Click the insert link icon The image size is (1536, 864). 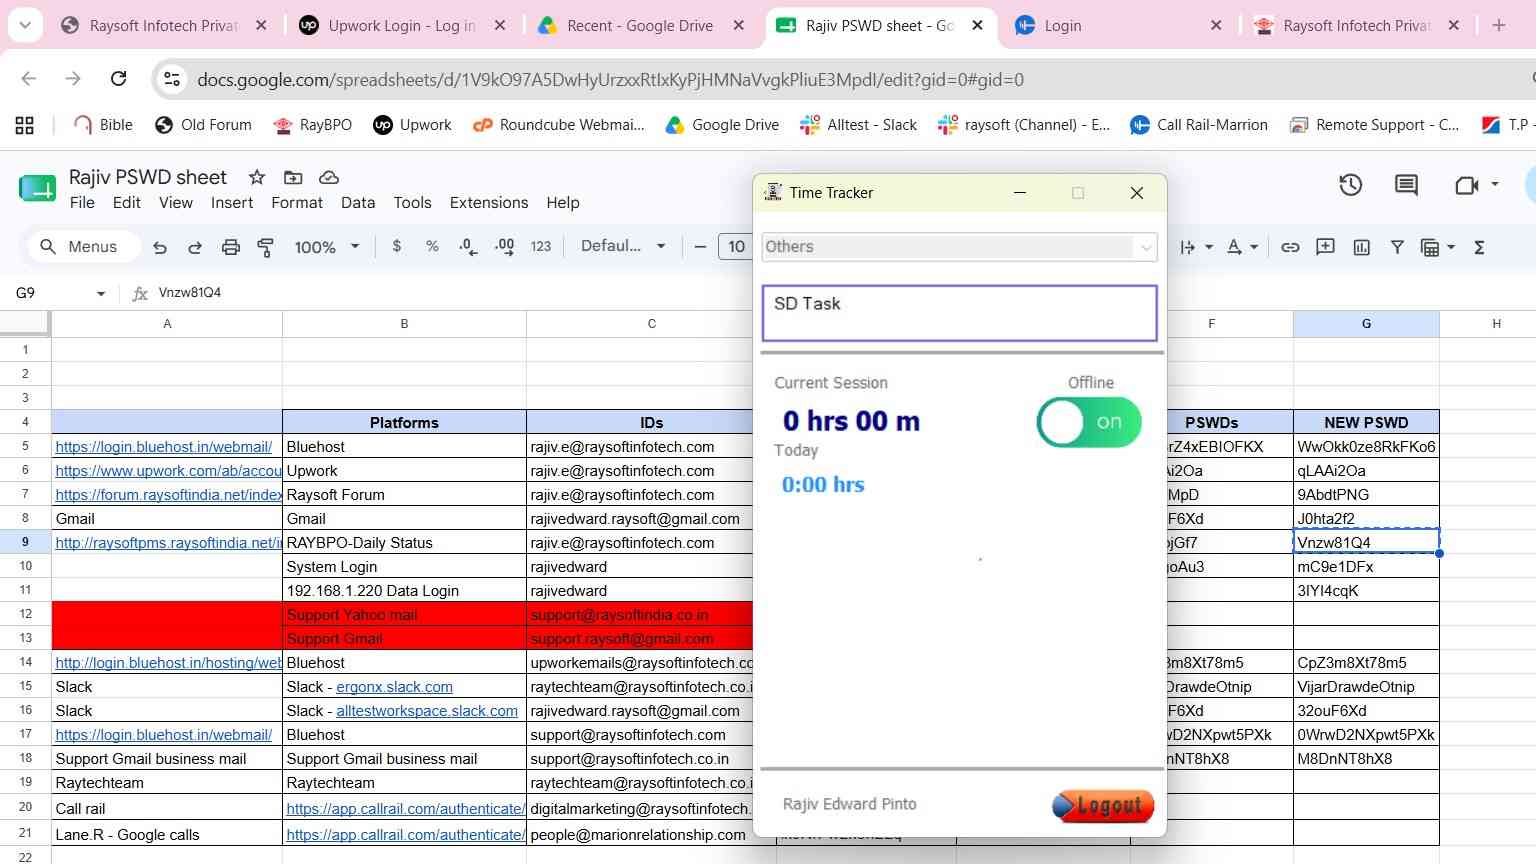(x=1290, y=247)
